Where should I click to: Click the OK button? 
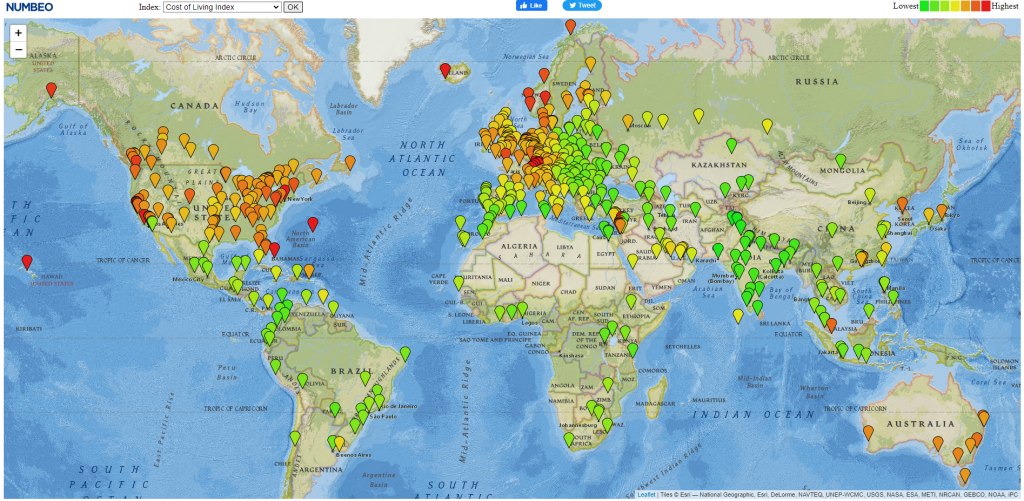(293, 7)
